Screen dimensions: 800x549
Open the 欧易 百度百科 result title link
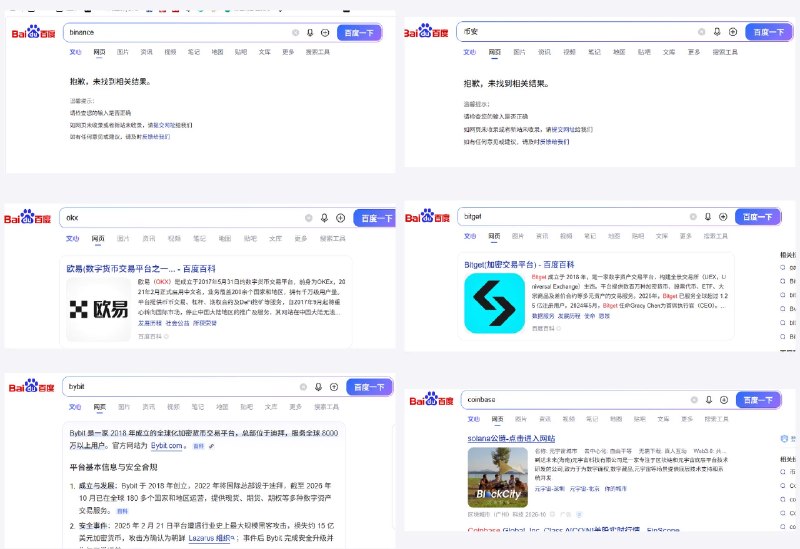(141, 268)
